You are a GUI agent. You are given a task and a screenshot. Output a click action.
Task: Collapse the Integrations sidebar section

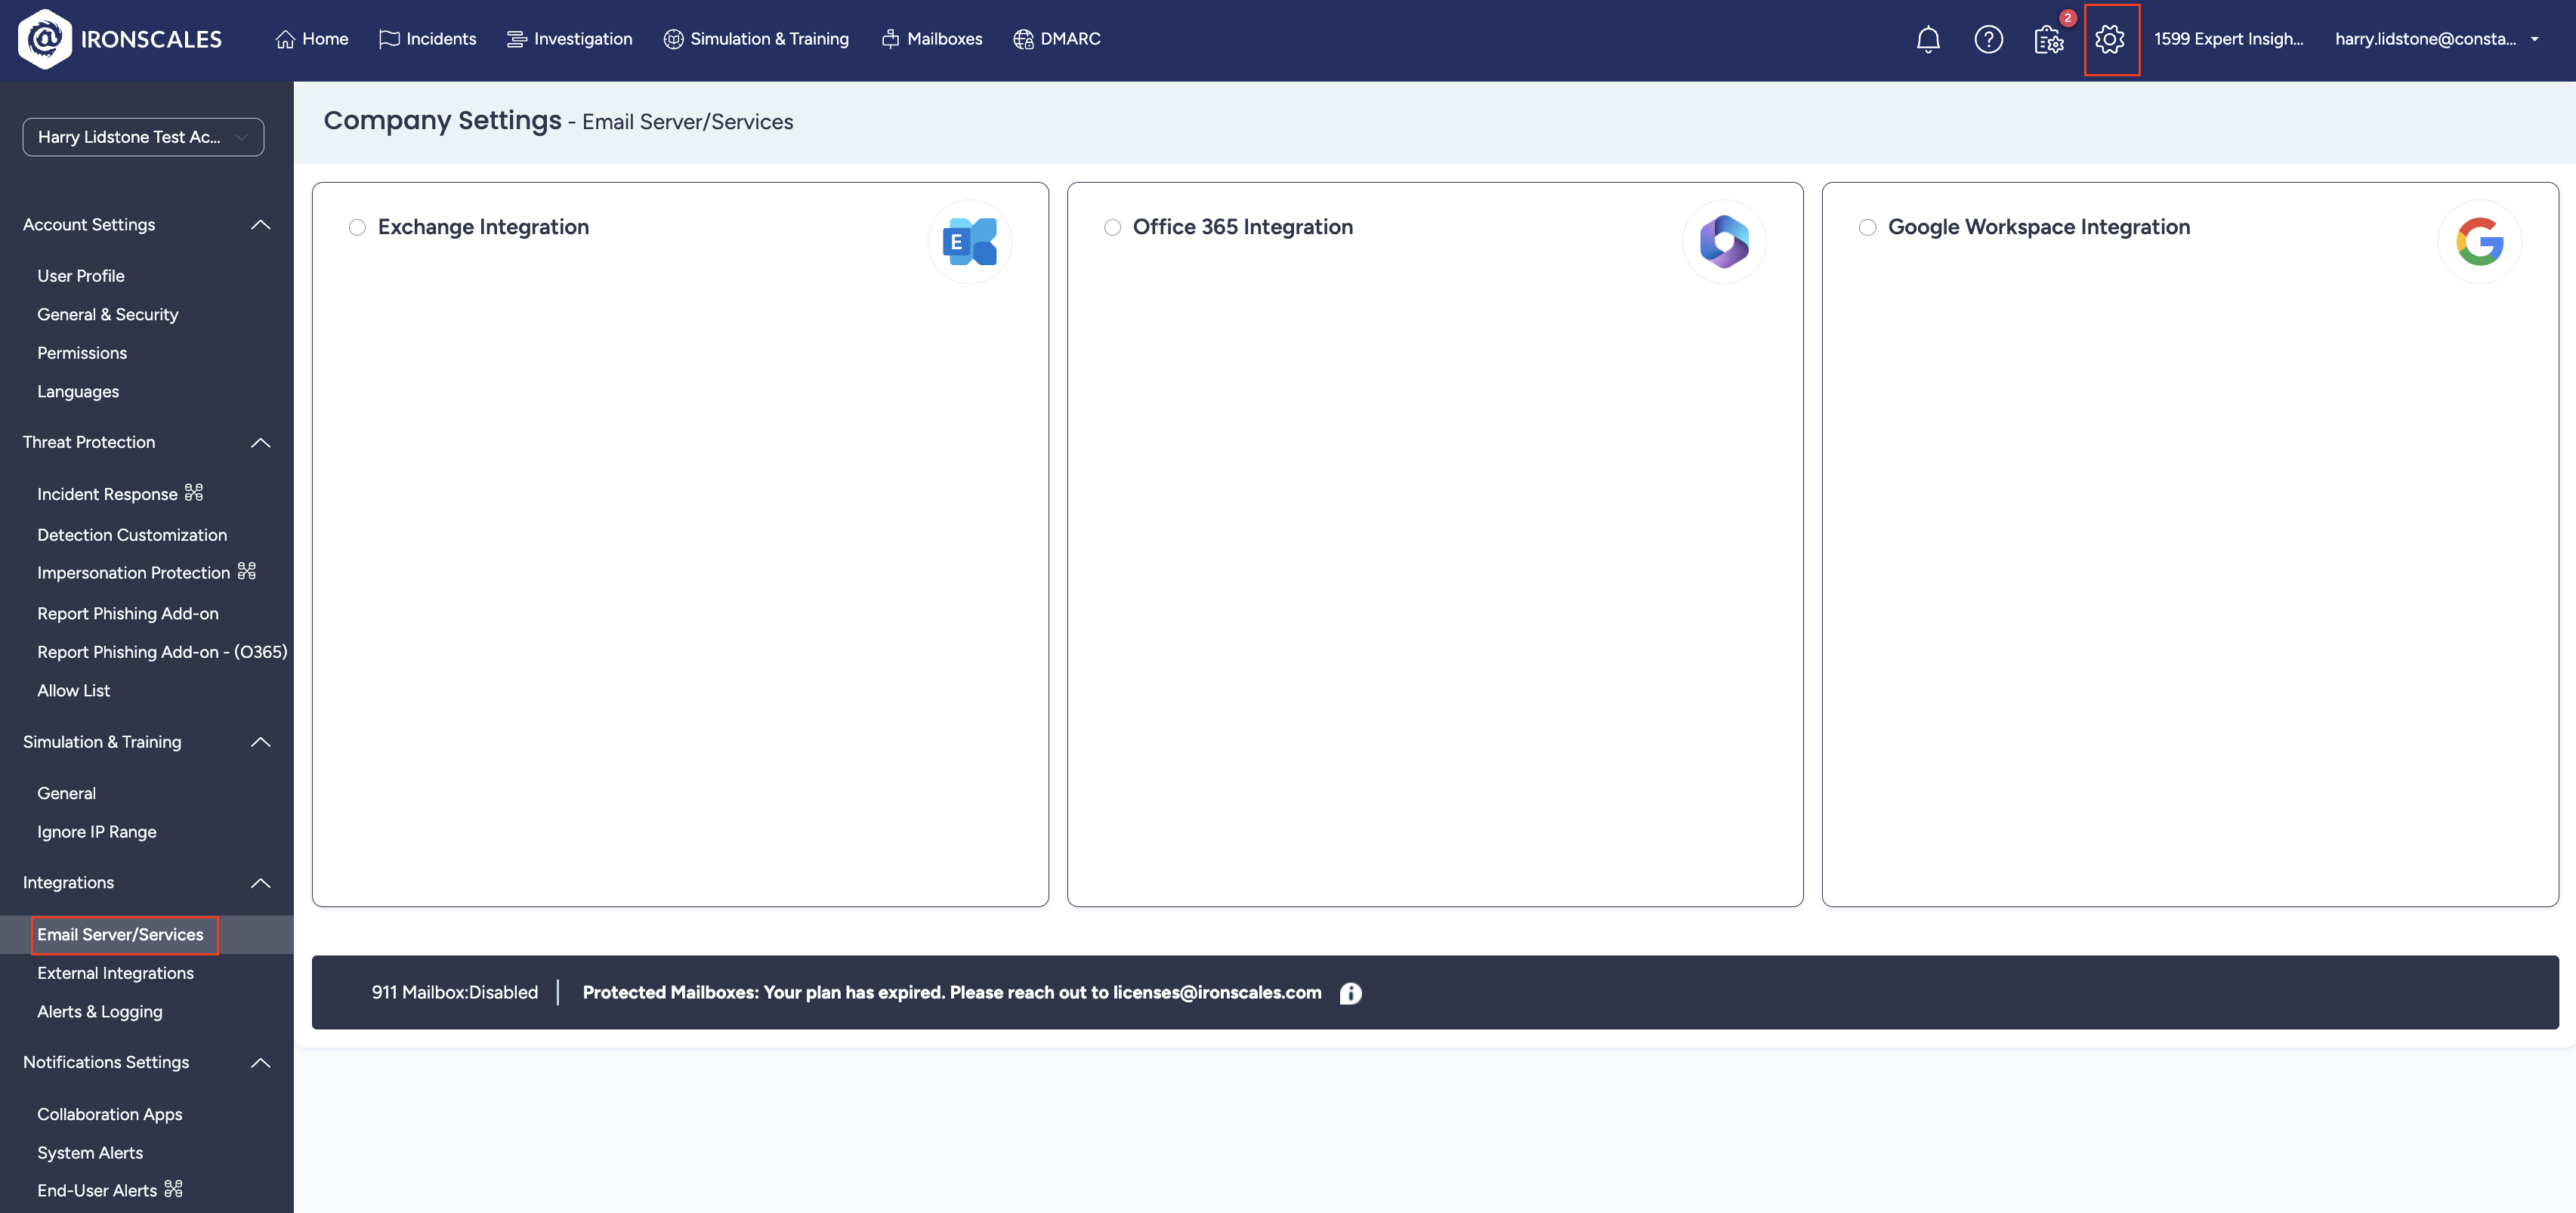pos(260,883)
